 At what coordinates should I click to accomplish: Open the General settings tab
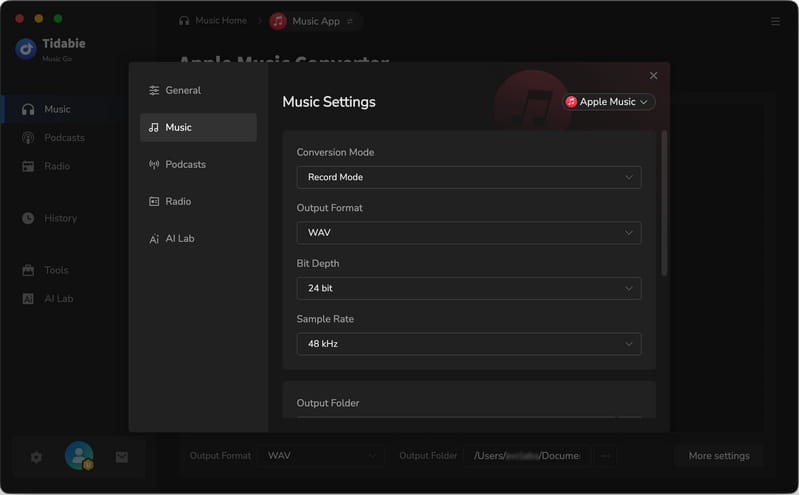coord(198,90)
